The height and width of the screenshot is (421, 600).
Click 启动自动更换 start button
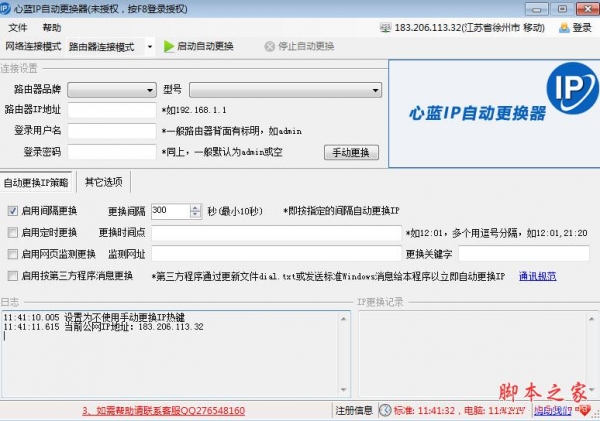199,47
